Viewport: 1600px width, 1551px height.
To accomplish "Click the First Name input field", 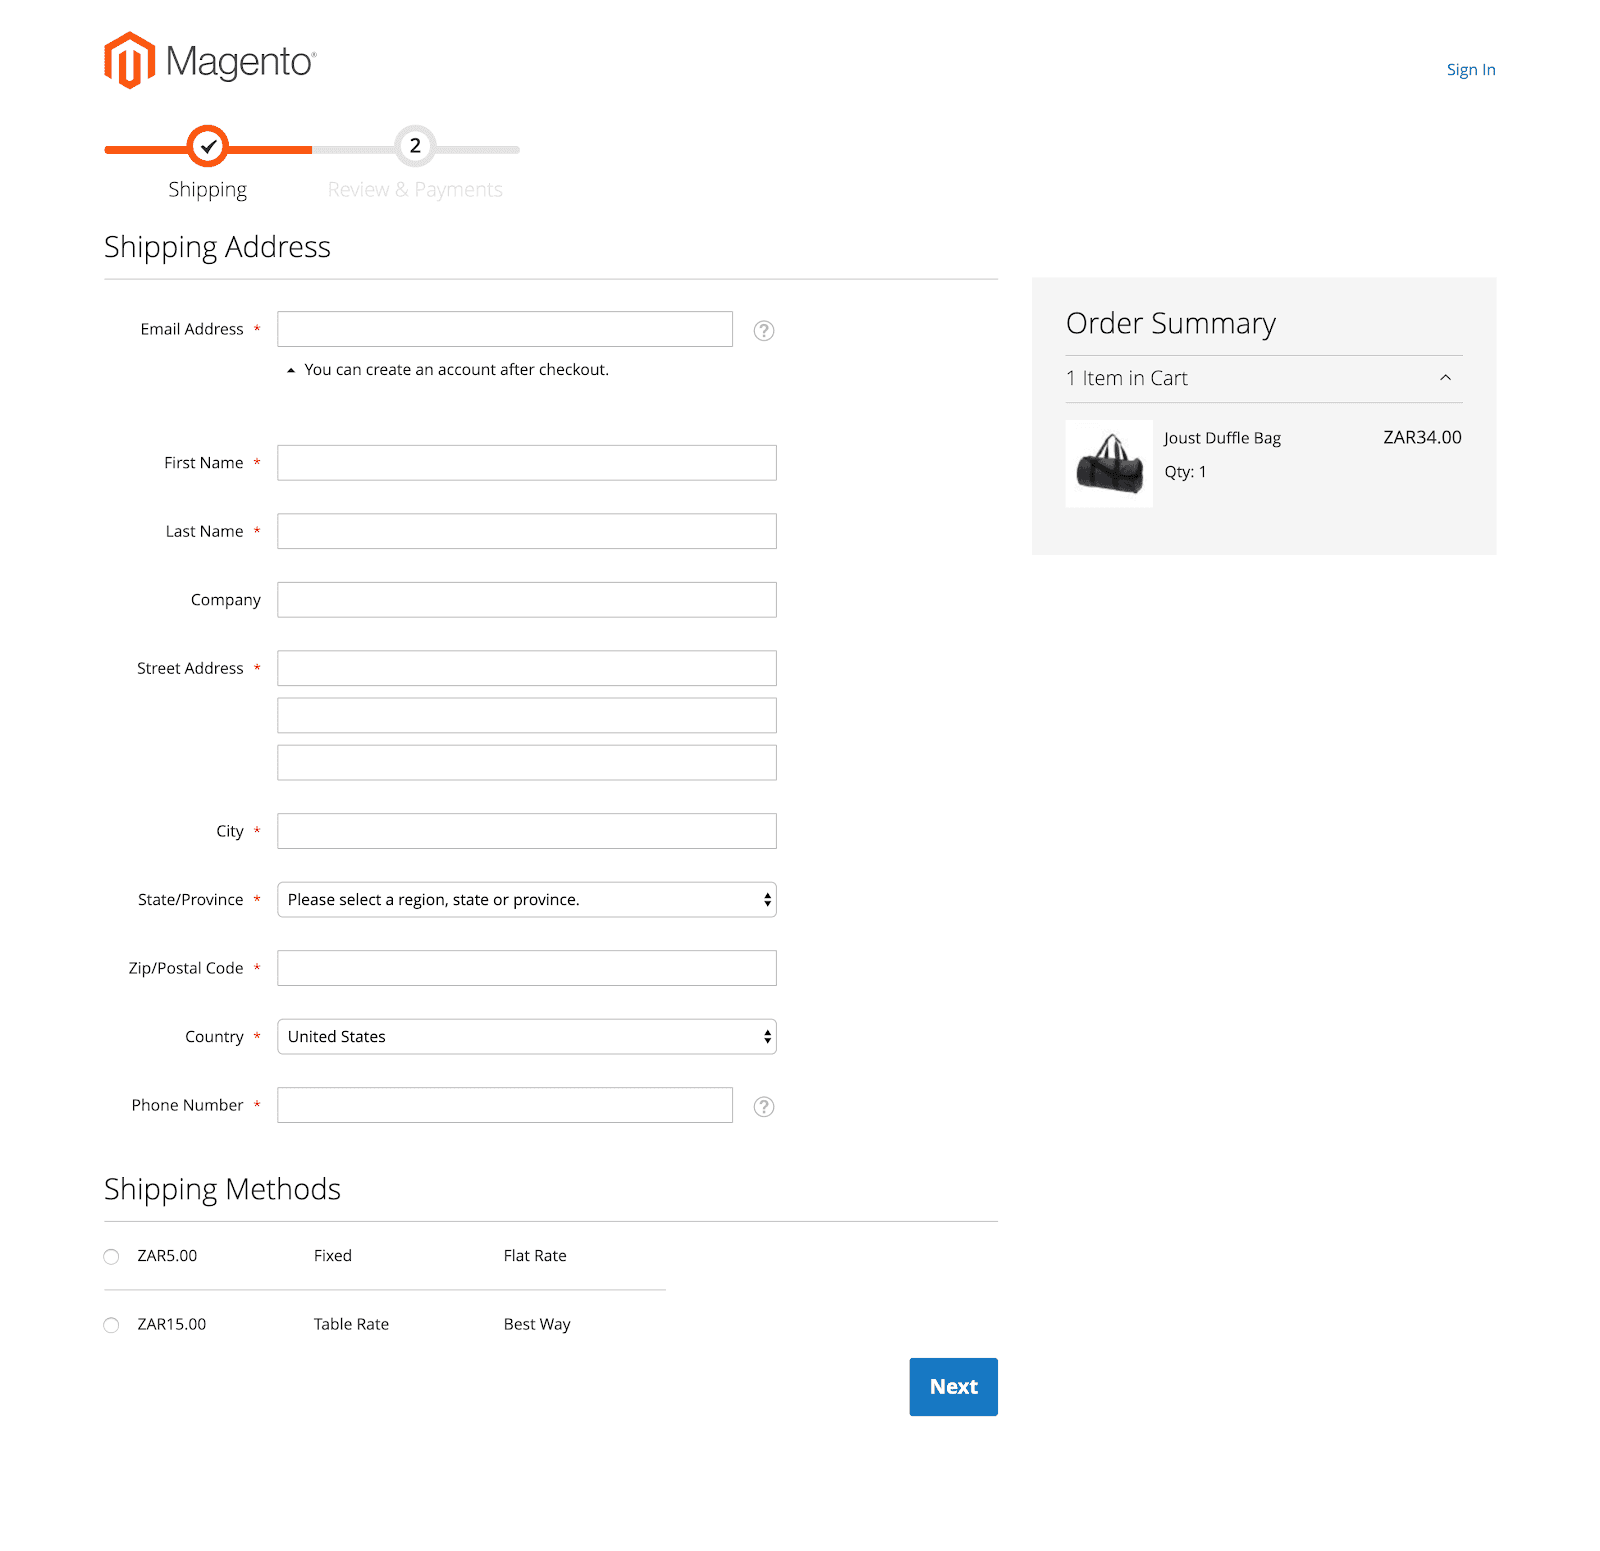I will pyautogui.click(x=527, y=462).
